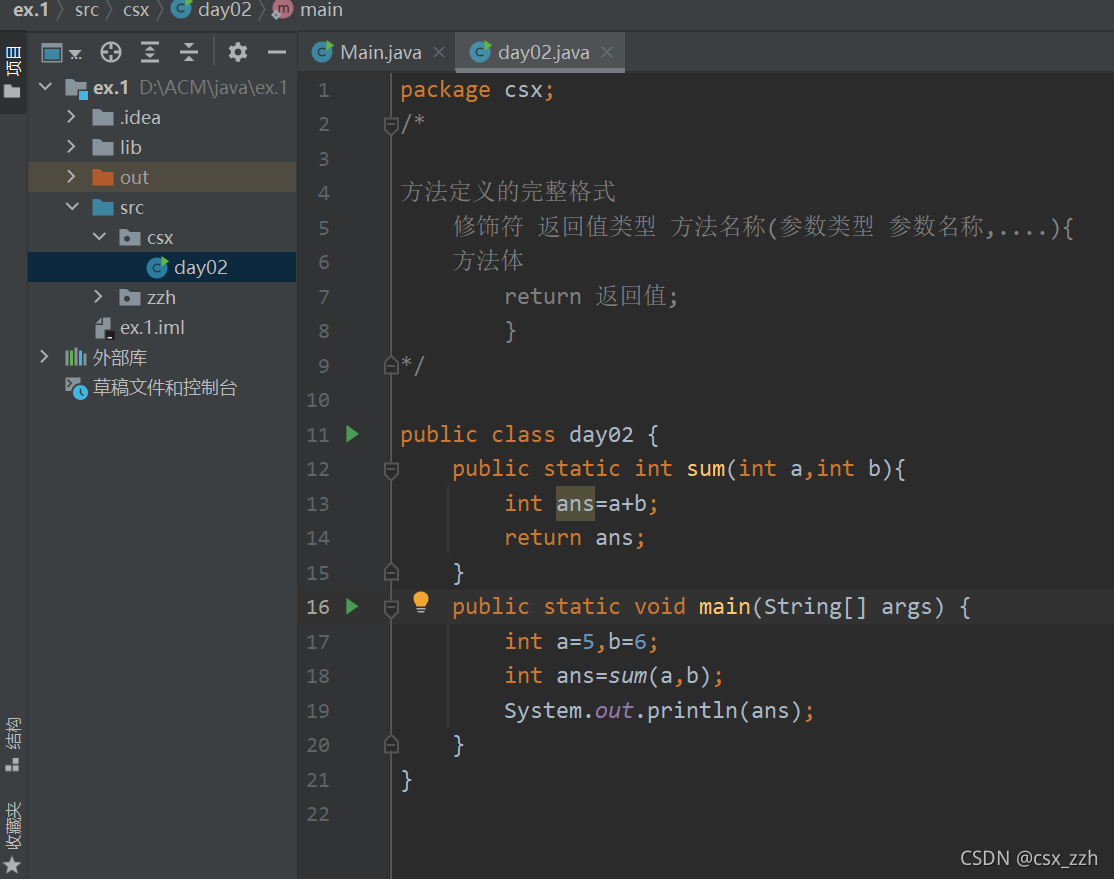This screenshot has width=1114, height=879.
Task: Collapse the src folder
Action: point(72,207)
